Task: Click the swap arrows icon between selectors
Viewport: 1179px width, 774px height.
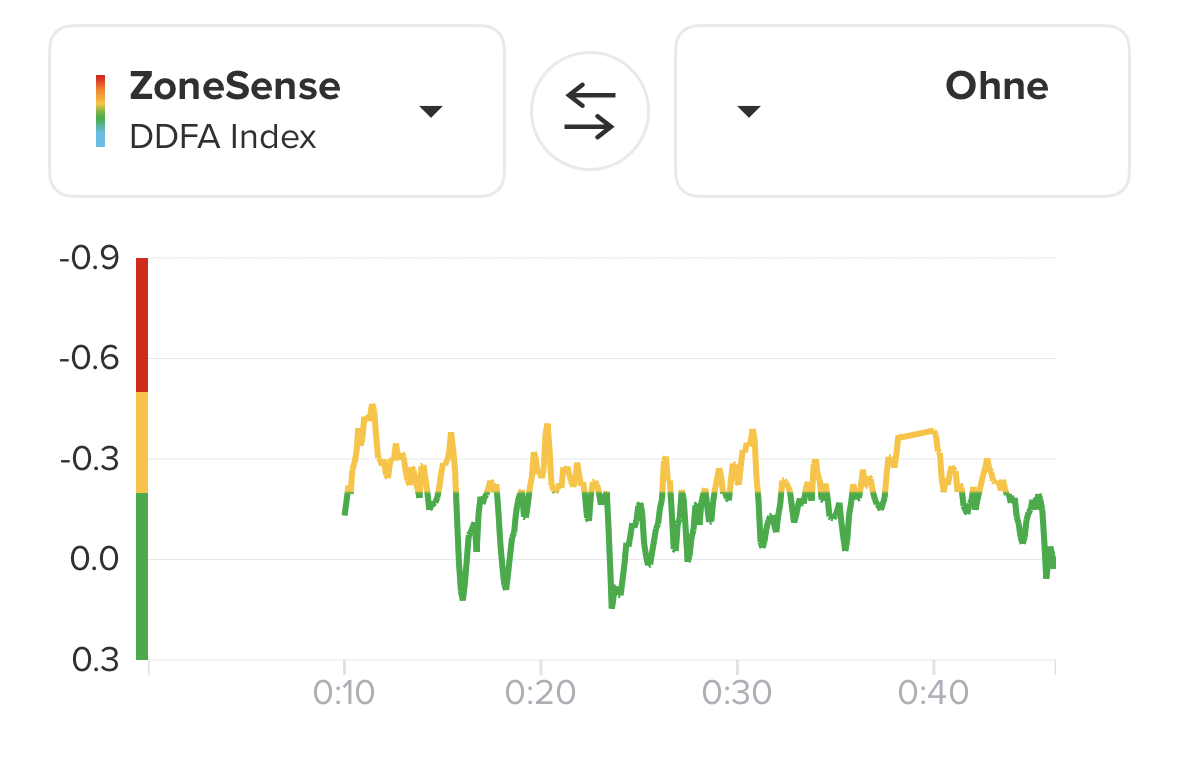Action: (590, 111)
